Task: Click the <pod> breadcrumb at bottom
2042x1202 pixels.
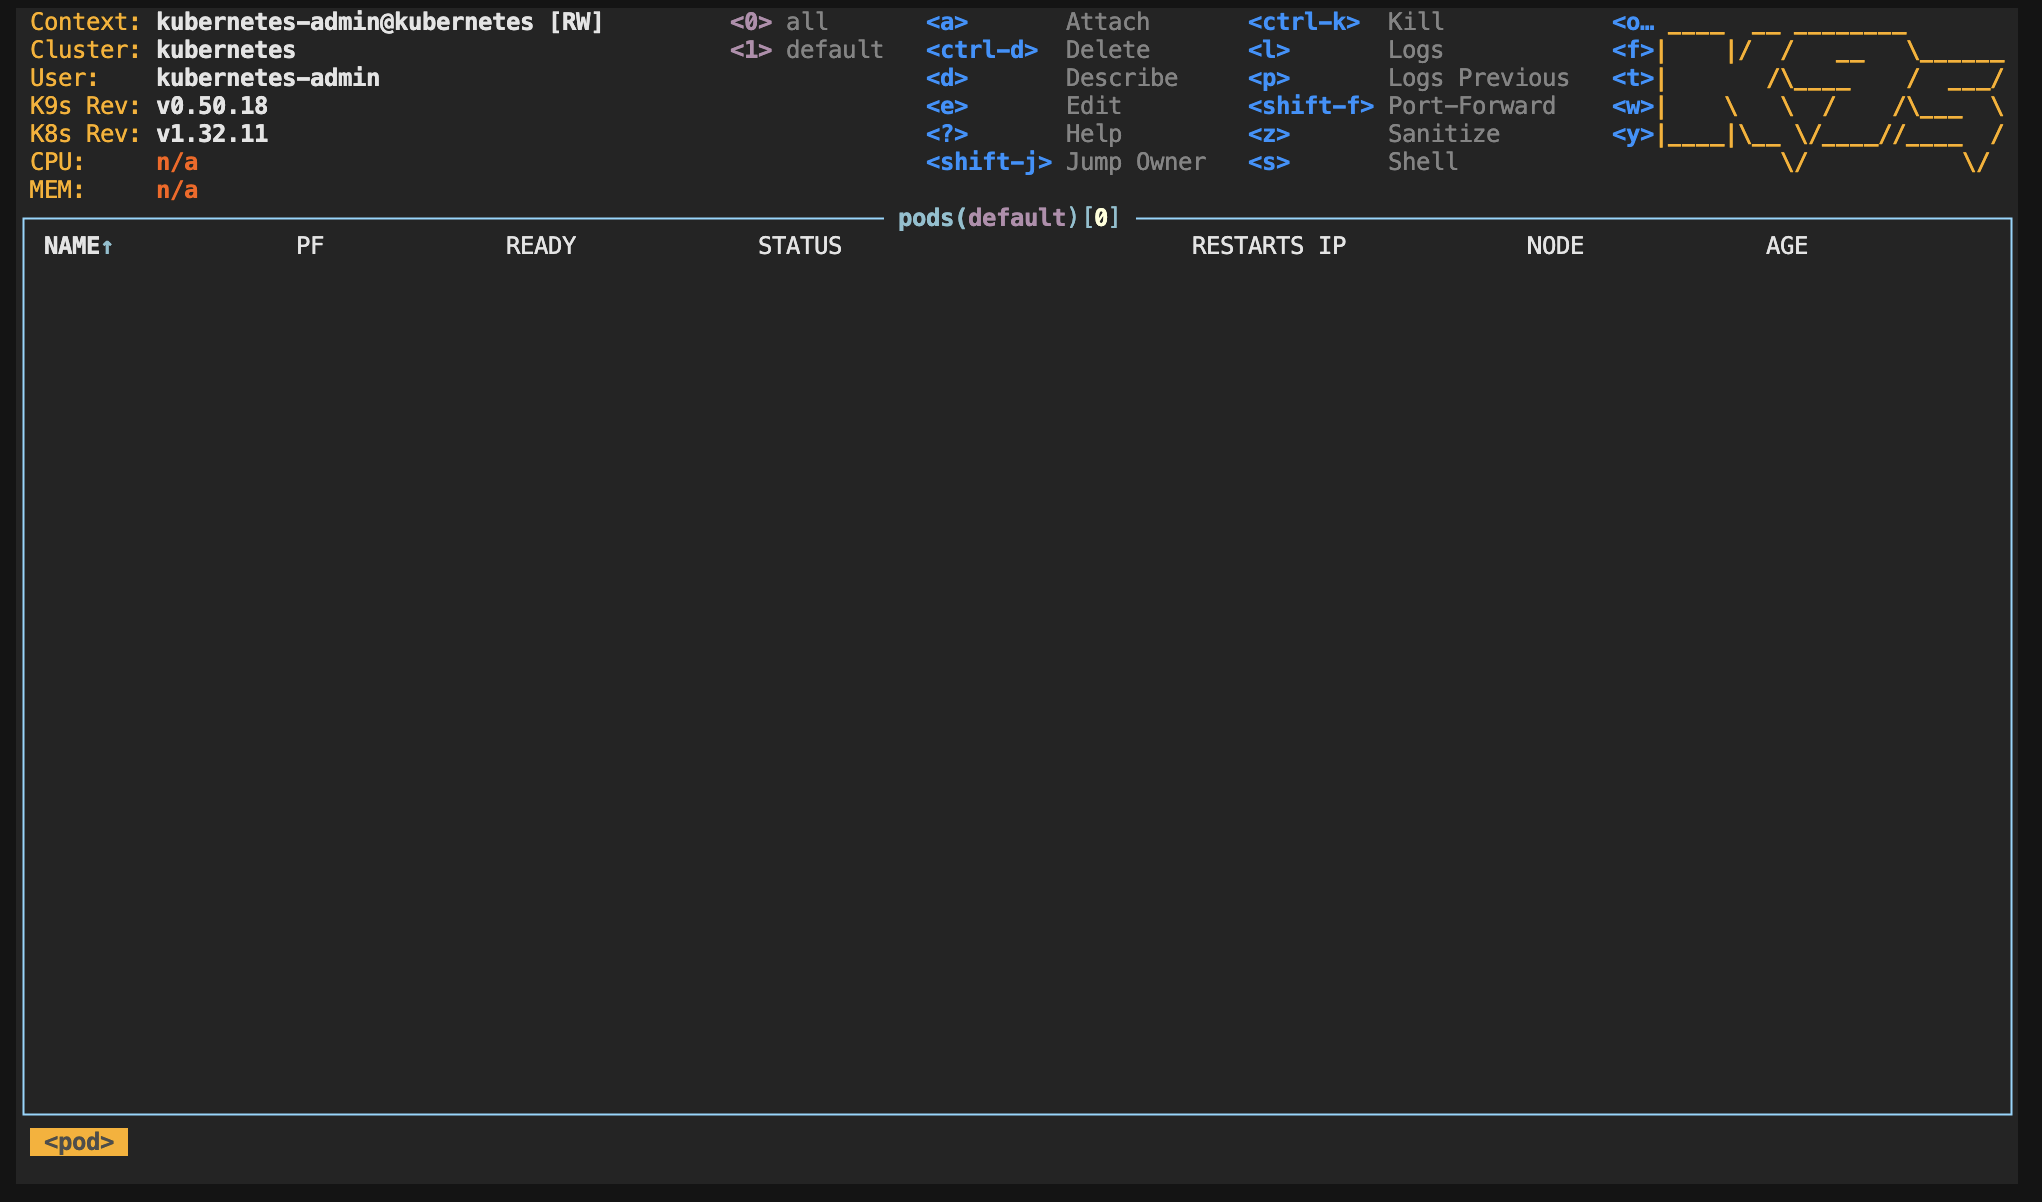Action: [x=79, y=1142]
